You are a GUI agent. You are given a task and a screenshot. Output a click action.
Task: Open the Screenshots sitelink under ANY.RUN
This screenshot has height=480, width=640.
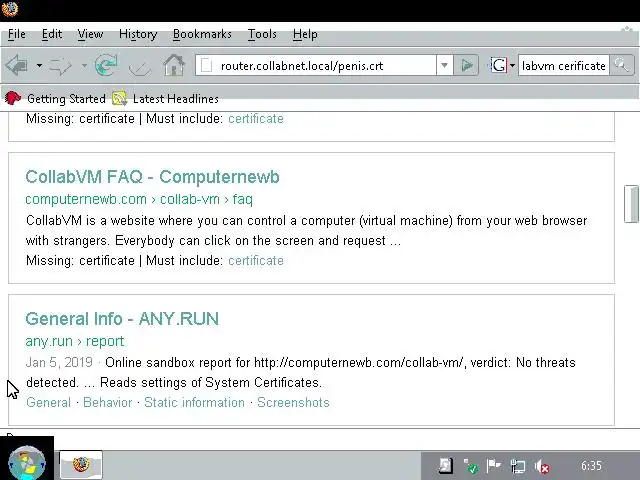(293, 402)
